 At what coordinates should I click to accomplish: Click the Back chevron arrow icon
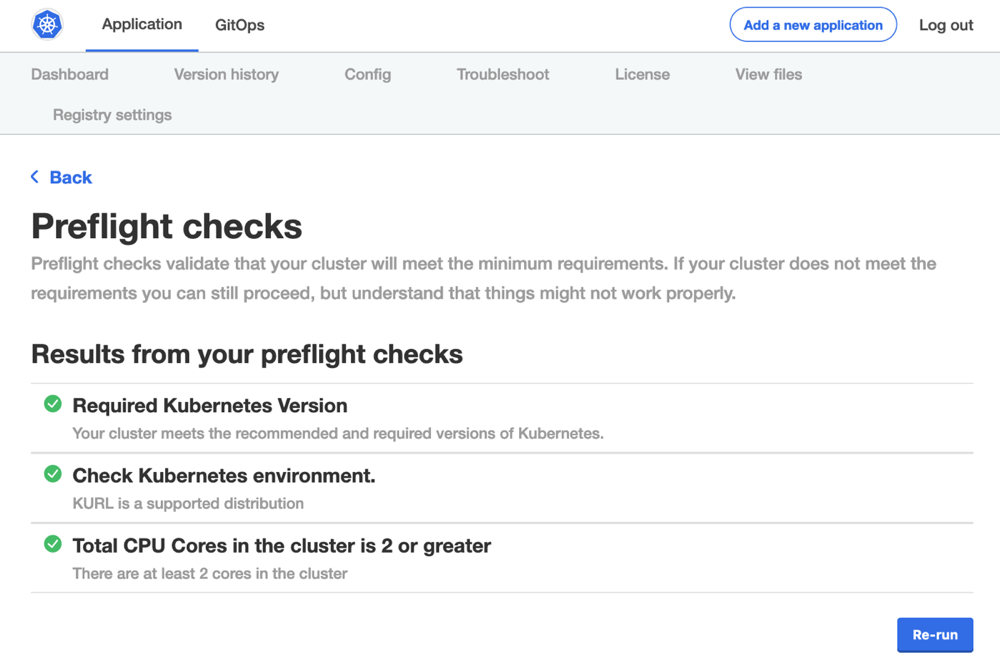coord(35,177)
